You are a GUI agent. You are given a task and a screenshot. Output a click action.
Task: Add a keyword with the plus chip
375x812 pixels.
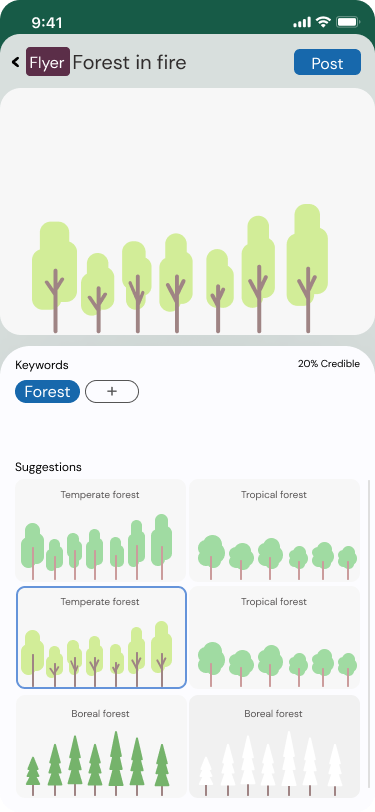pyautogui.click(x=112, y=392)
